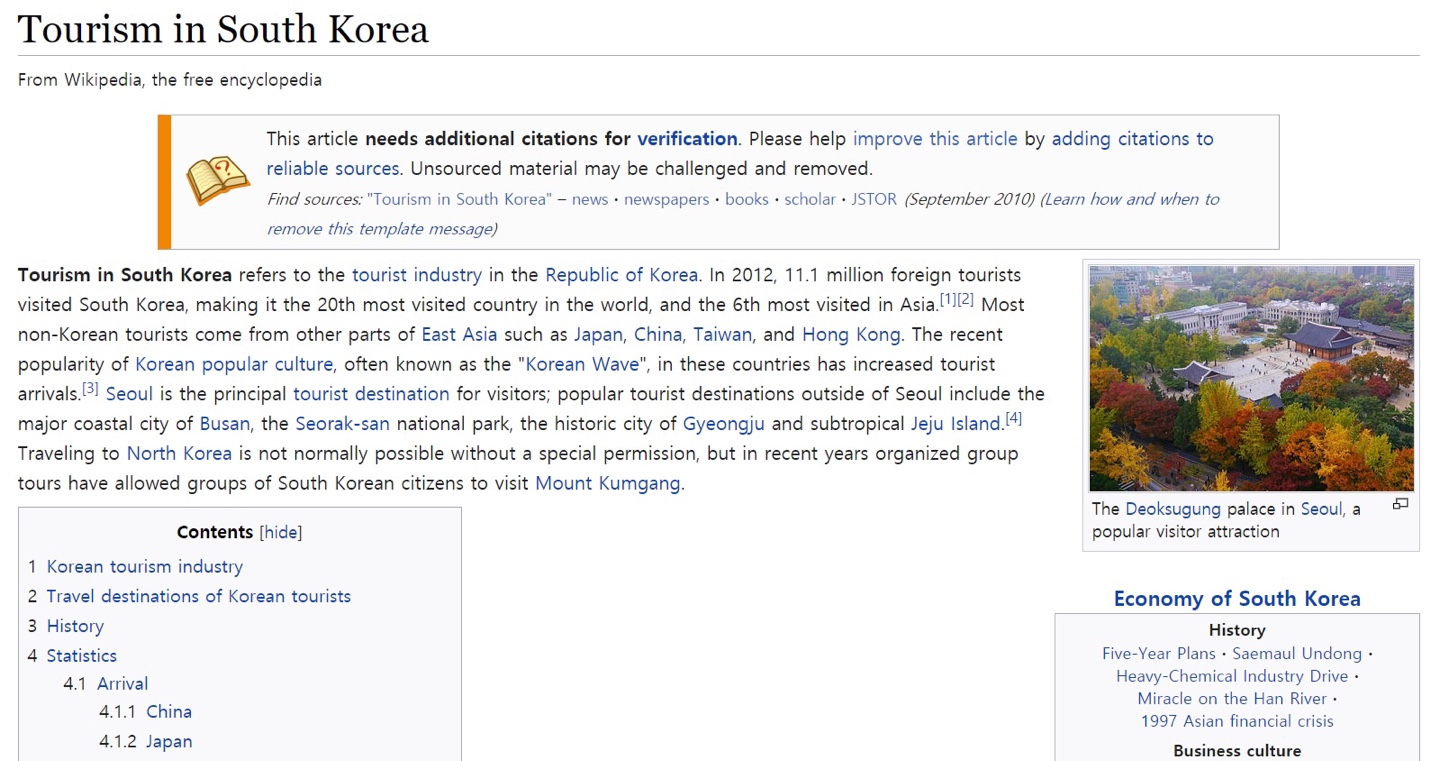The height and width of the screenshot is (761, 1440).
Task: Click the citation-needed book icon
Action: coord(217,181)
